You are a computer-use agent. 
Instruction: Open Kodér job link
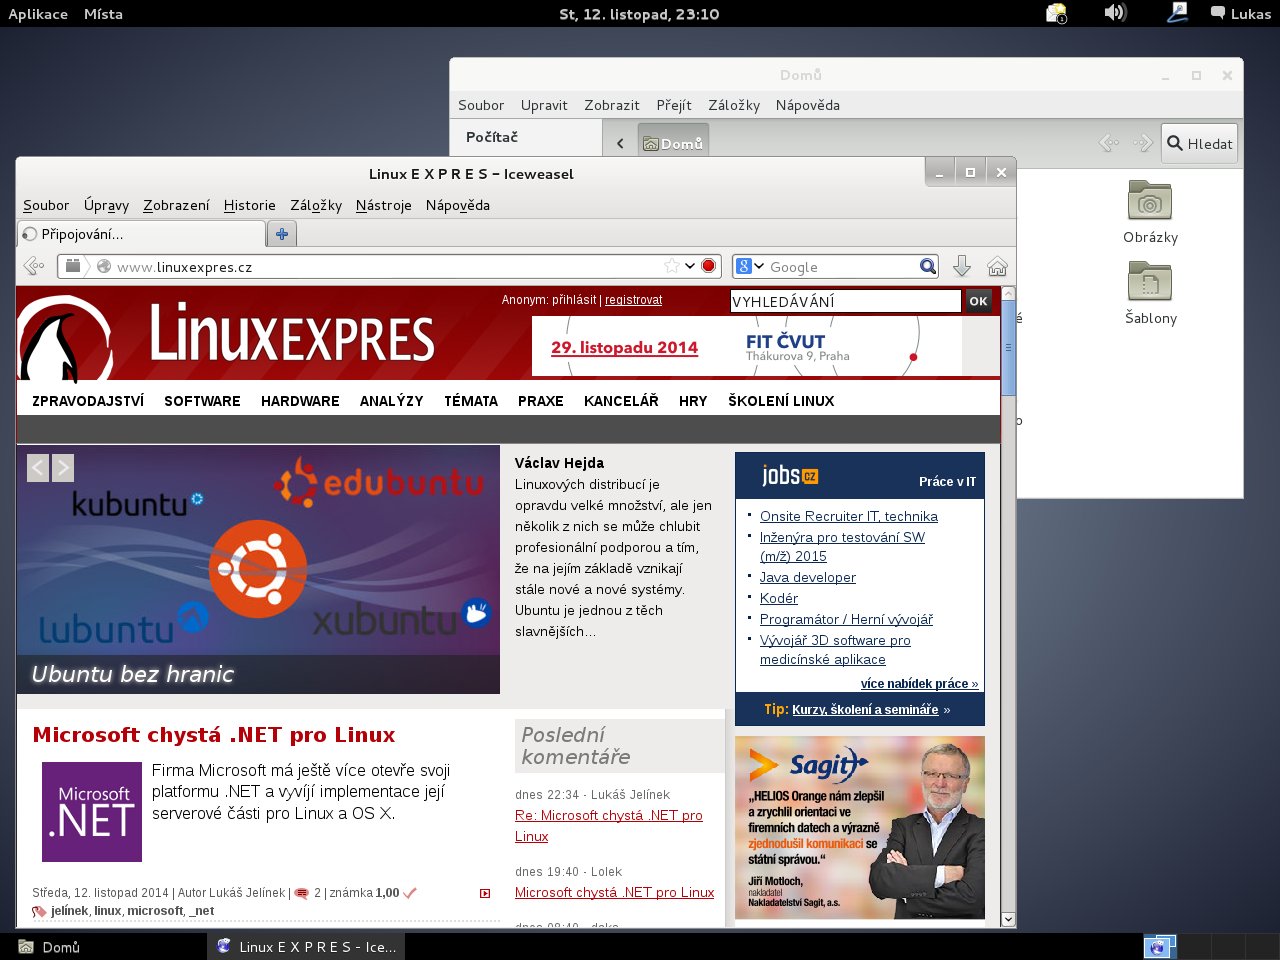[779, 598]
